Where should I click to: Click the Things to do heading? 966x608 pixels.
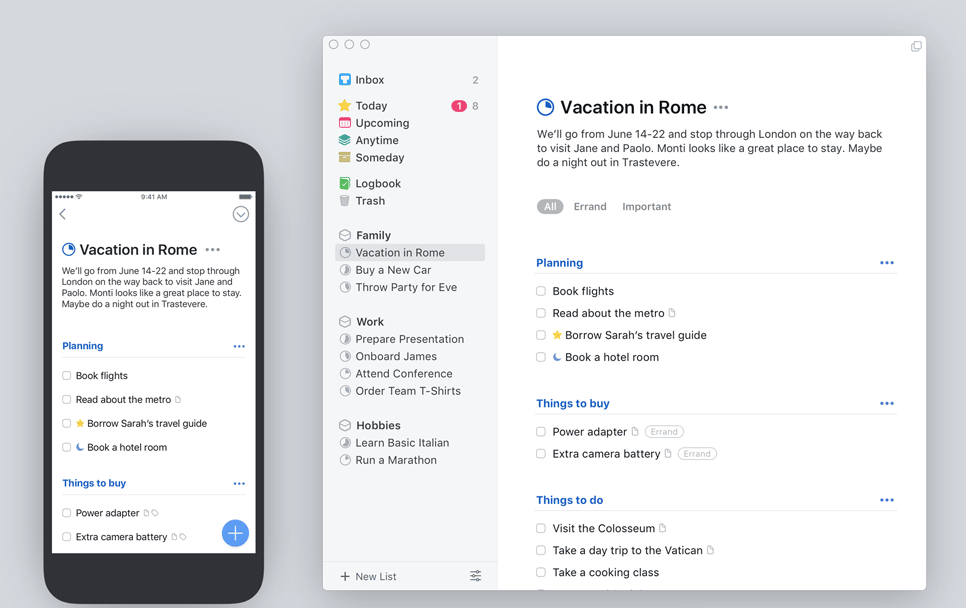[x=569, y=500]
